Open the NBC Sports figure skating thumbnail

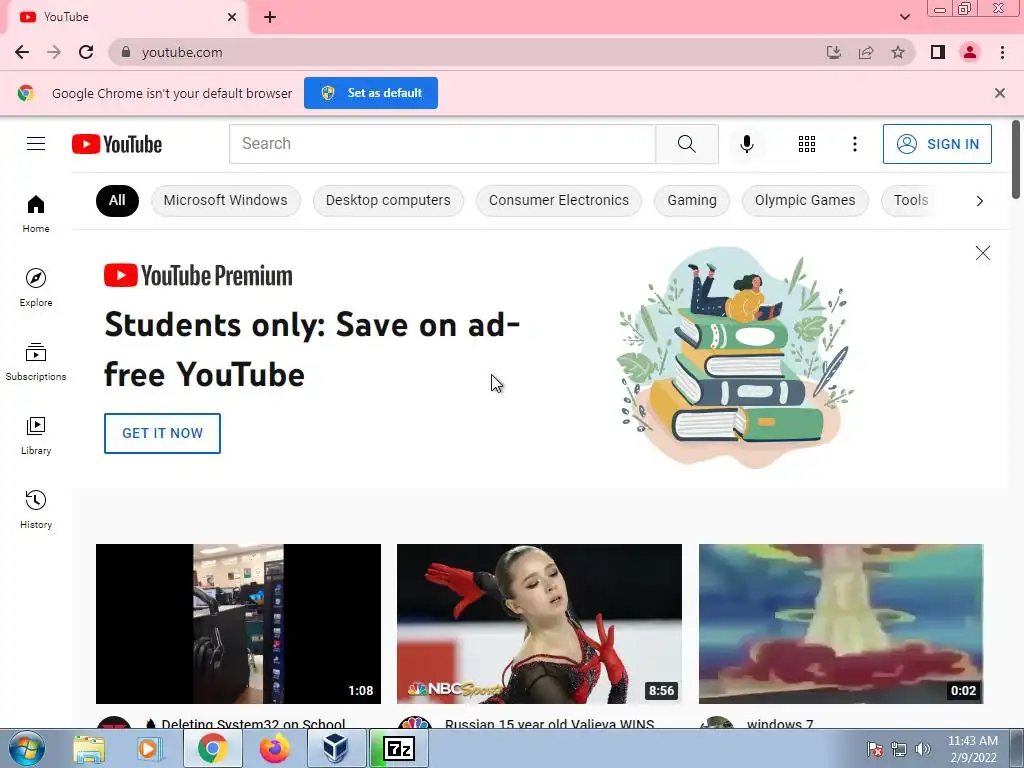[x=539, y=624]
